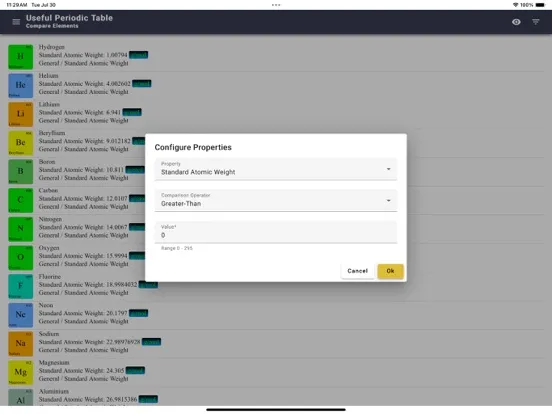
Task: Select the Oxygen O element tile
Action: pyautogui.click(x=20, y=258)
